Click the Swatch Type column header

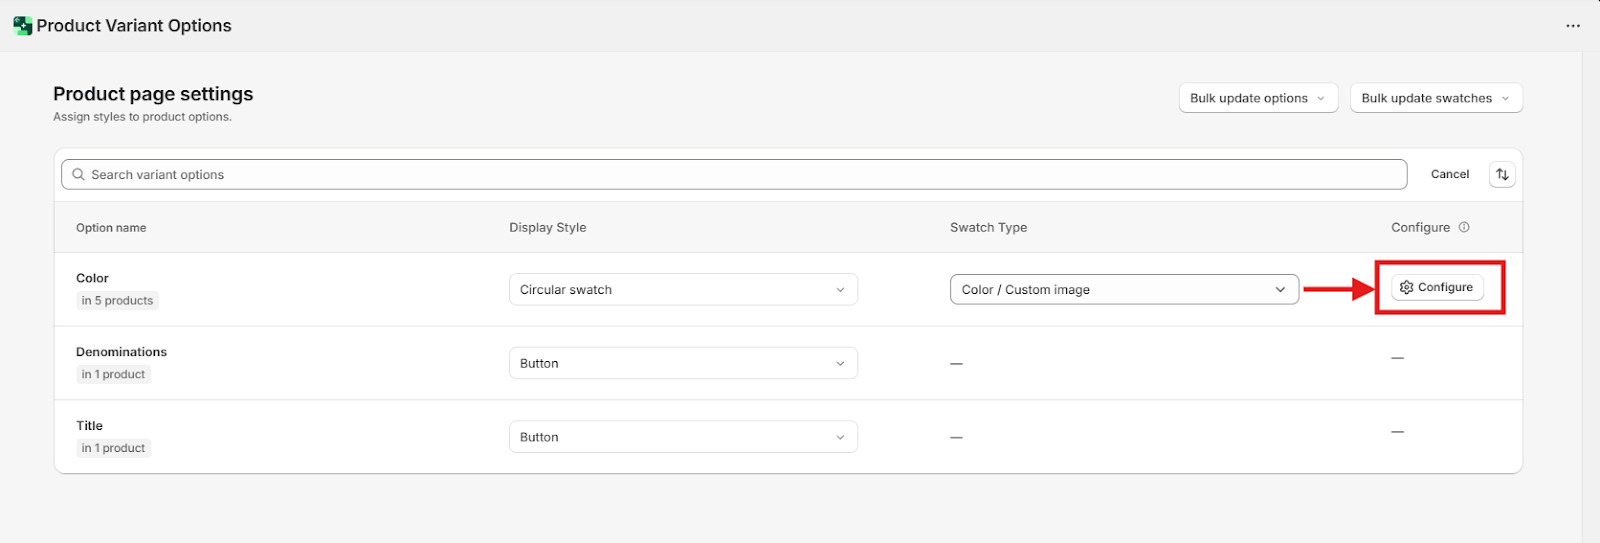point(988,228)
